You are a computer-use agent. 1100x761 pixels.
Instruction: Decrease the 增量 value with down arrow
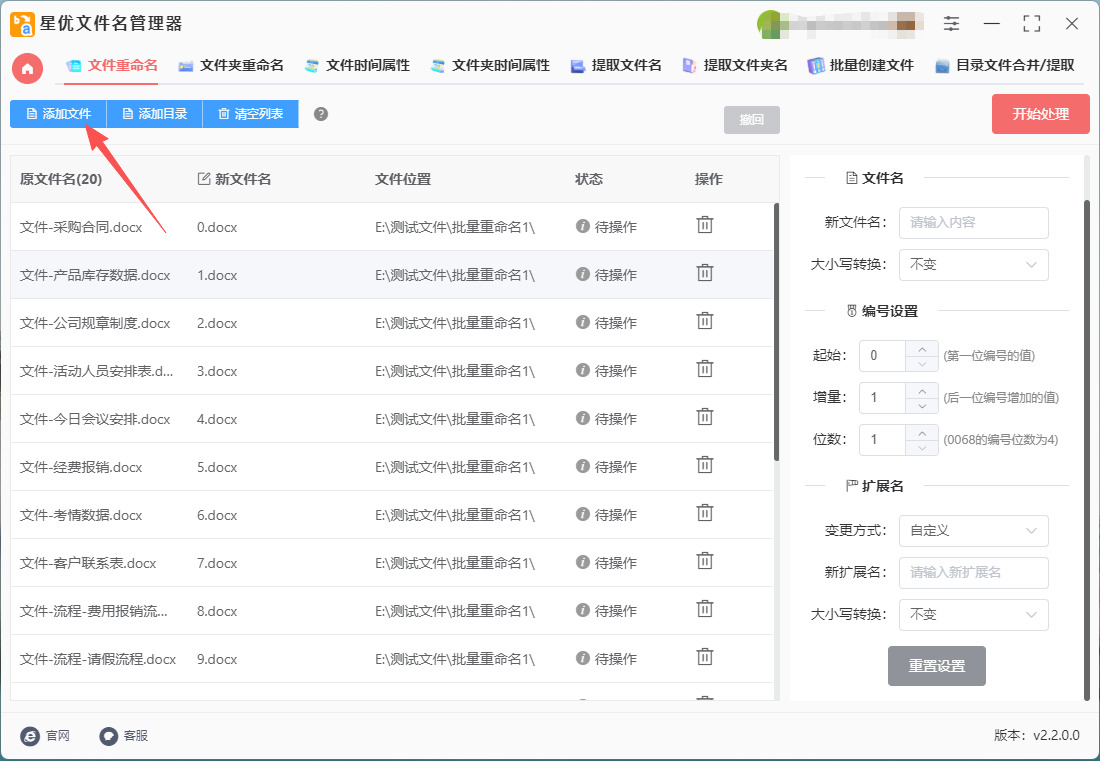(921, 405)
